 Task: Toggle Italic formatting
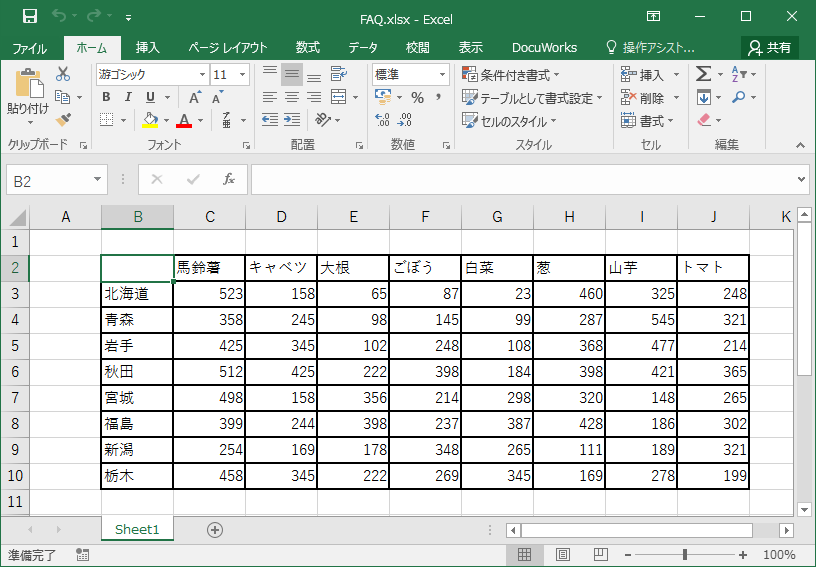click(129, 97)
